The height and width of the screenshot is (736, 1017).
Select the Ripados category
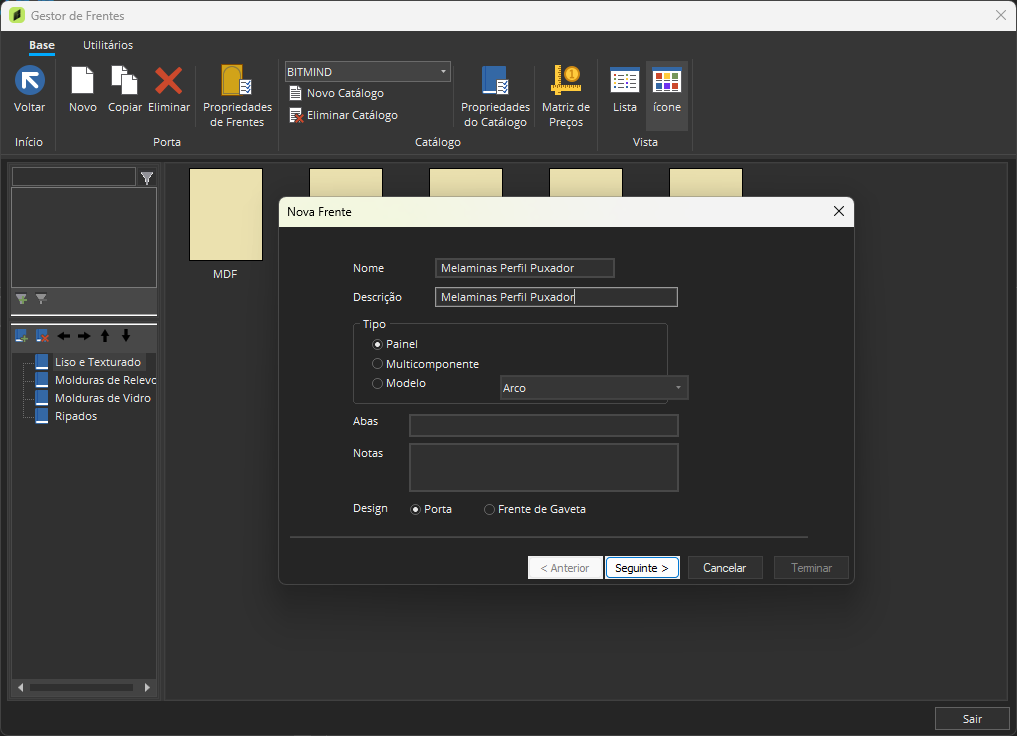point(76,416)
